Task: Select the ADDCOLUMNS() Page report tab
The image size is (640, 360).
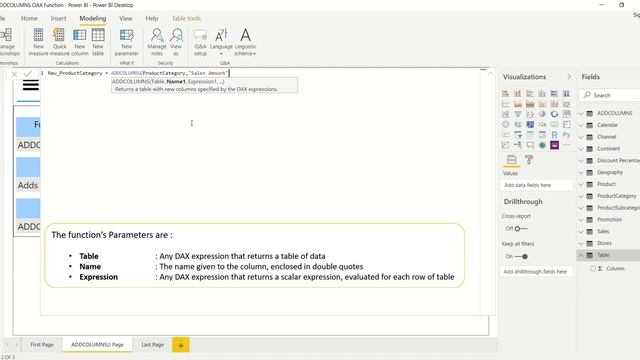Action: tap(98, 344)
